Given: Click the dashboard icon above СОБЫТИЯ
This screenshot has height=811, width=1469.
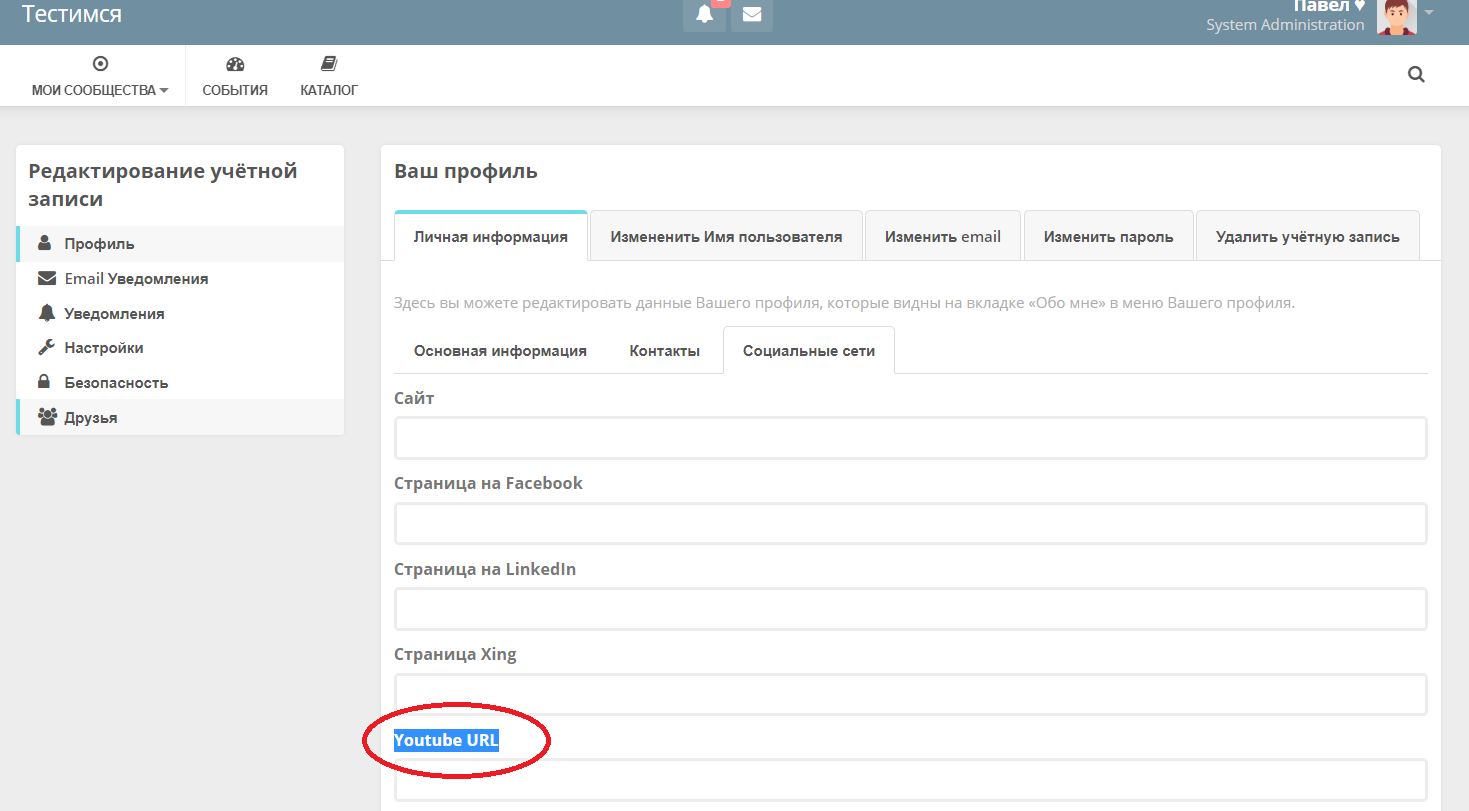Looking at the screenshot, I should point(235,64).
